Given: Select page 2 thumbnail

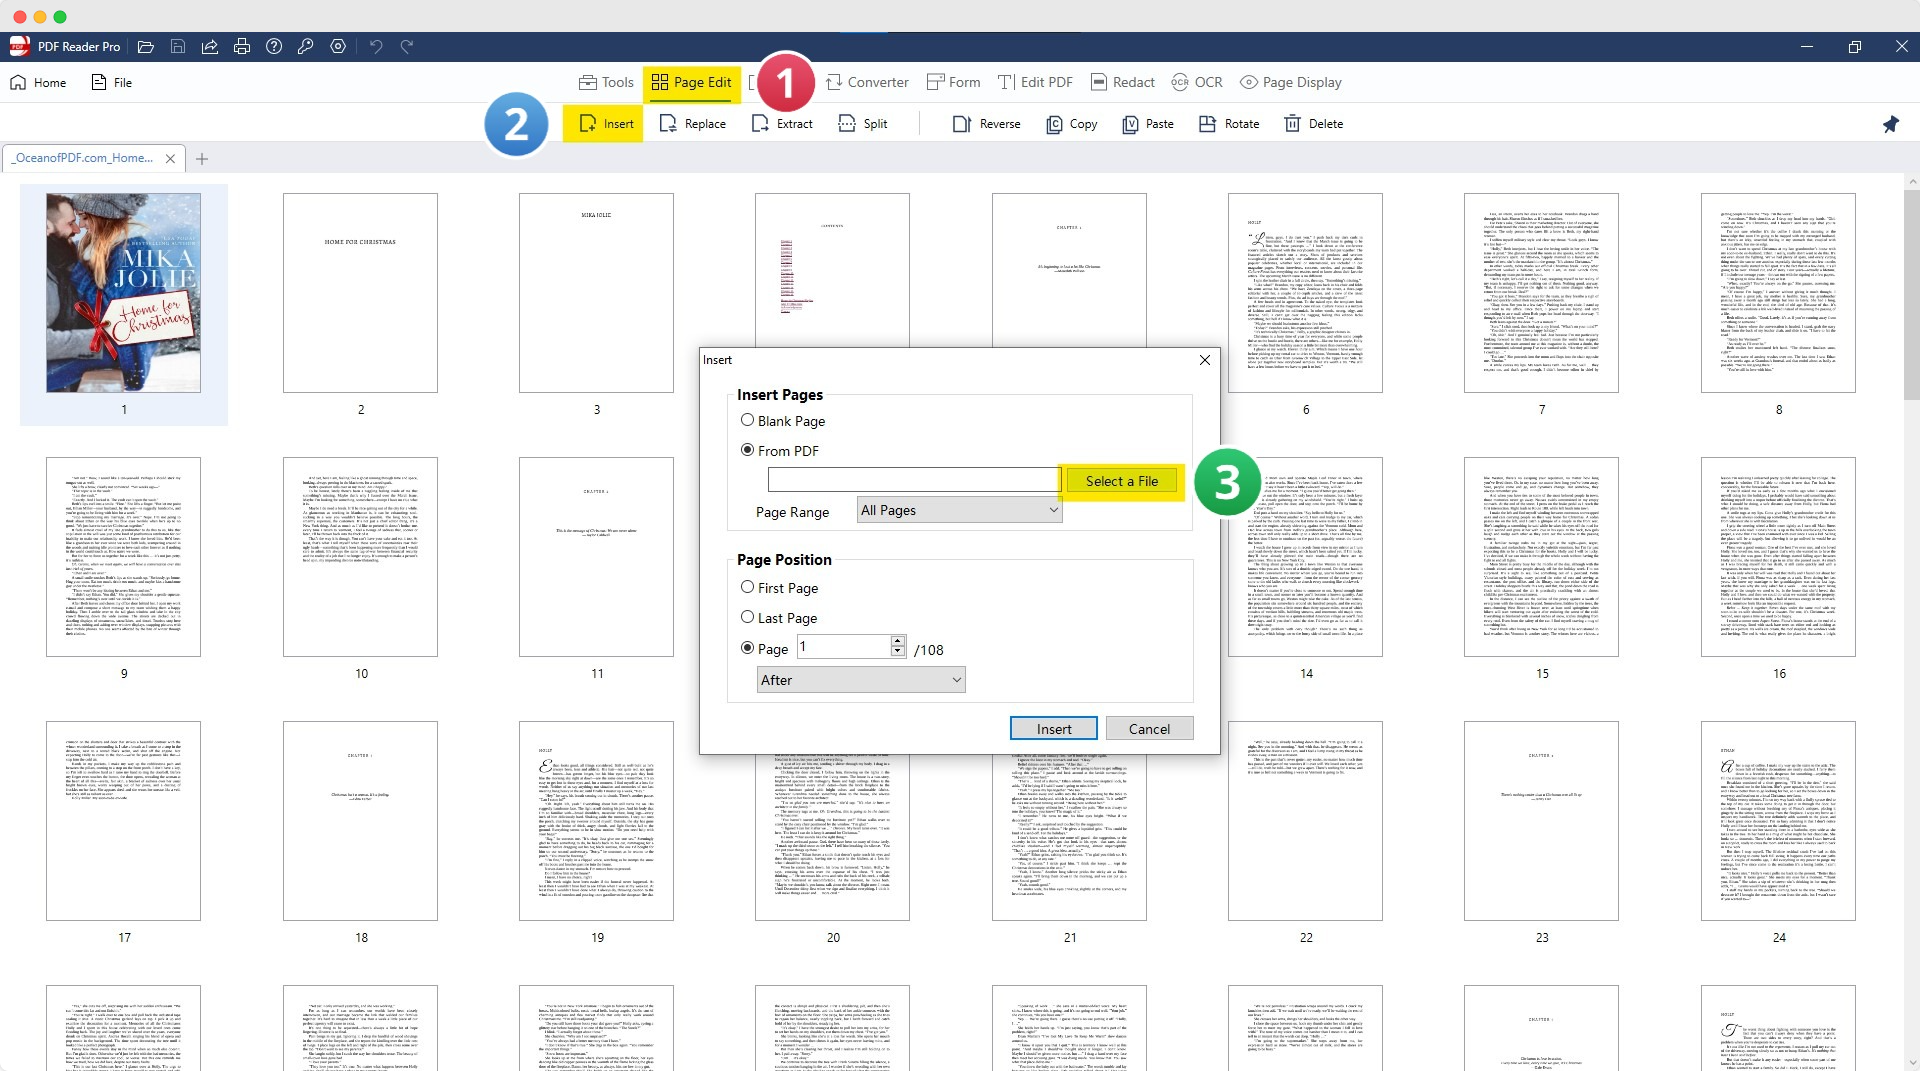Looking at the screenshot, I should 360,293.
